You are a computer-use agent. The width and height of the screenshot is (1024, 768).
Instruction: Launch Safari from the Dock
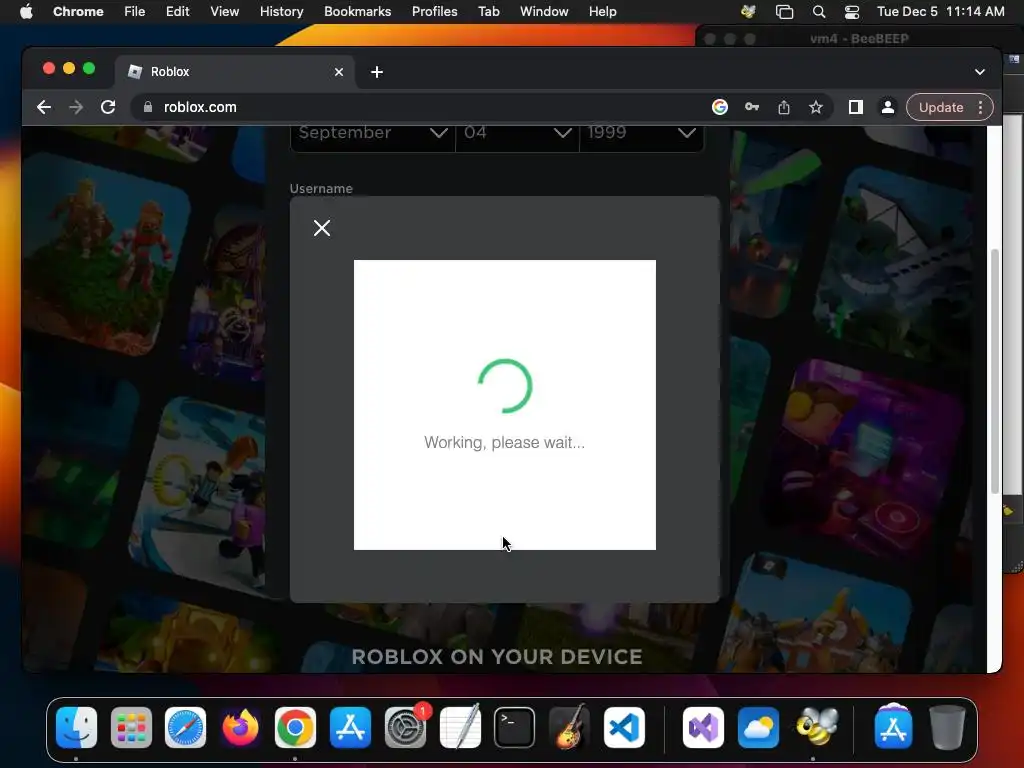coord(185,727)
